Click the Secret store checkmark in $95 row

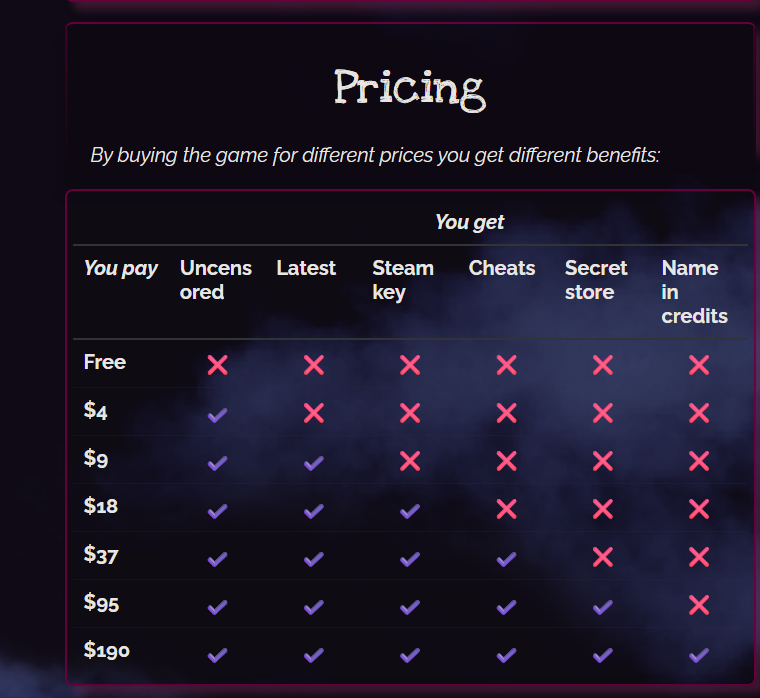tap(602, 606)
